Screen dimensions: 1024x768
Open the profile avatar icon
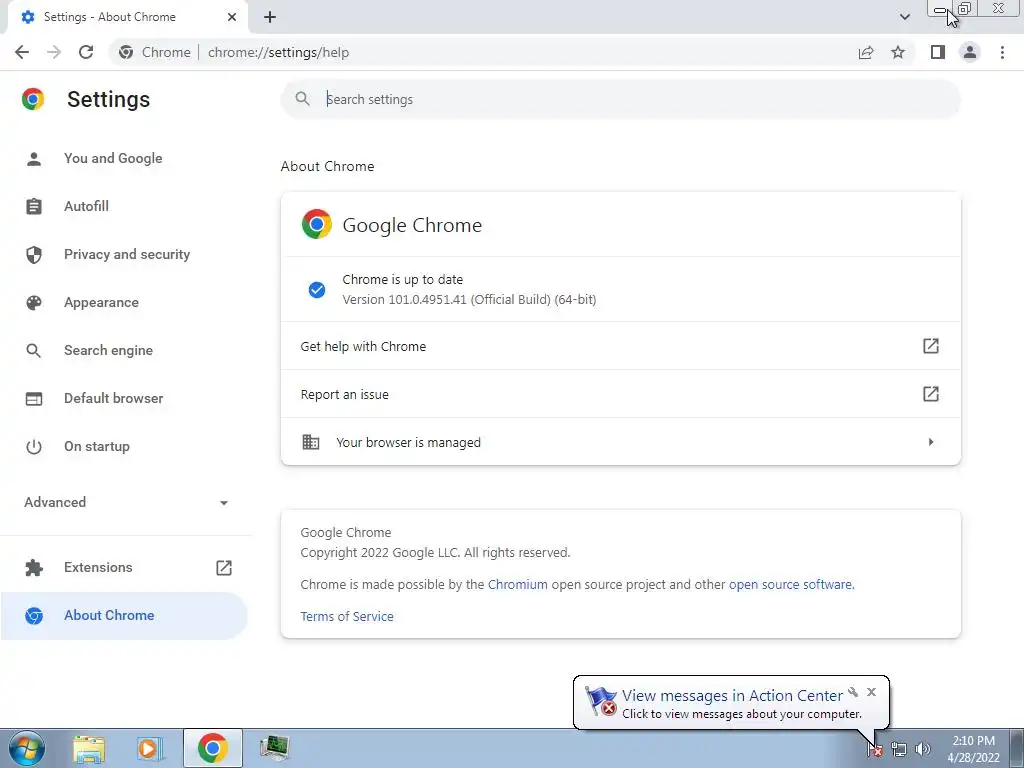pyautogui.click(x=970, y=52)
